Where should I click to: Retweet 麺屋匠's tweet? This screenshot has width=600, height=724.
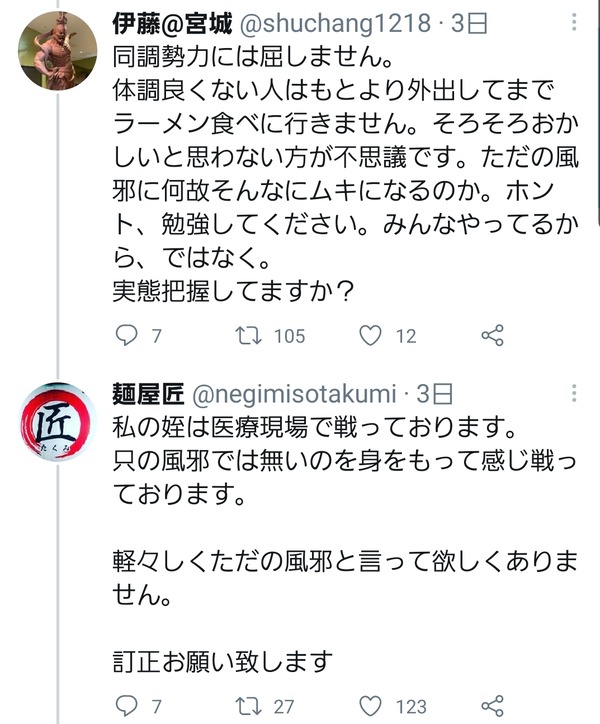pyautogui.click(x=248, y=706)
